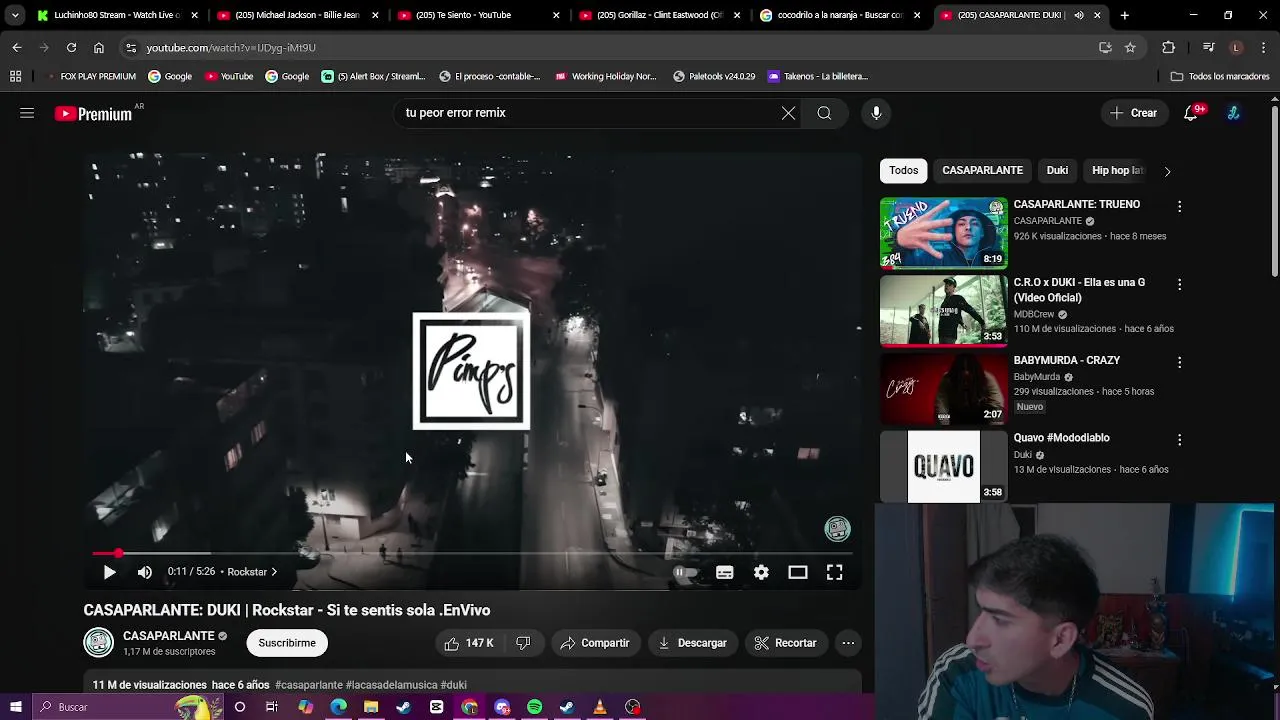The width and height of the screenshot is (1280, 720).
Task: Reload the page in browser toolbar
Action: (x=71, y=47)
